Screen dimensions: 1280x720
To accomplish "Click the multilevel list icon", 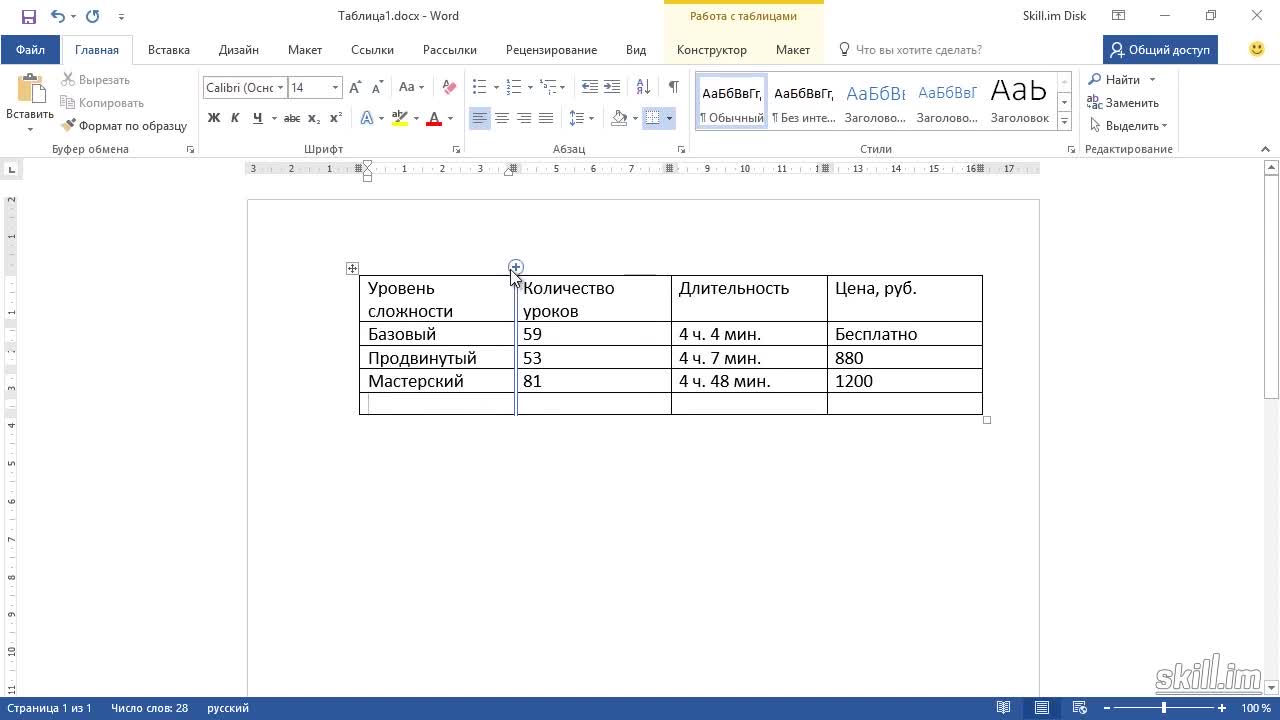I will coord(547,88).
